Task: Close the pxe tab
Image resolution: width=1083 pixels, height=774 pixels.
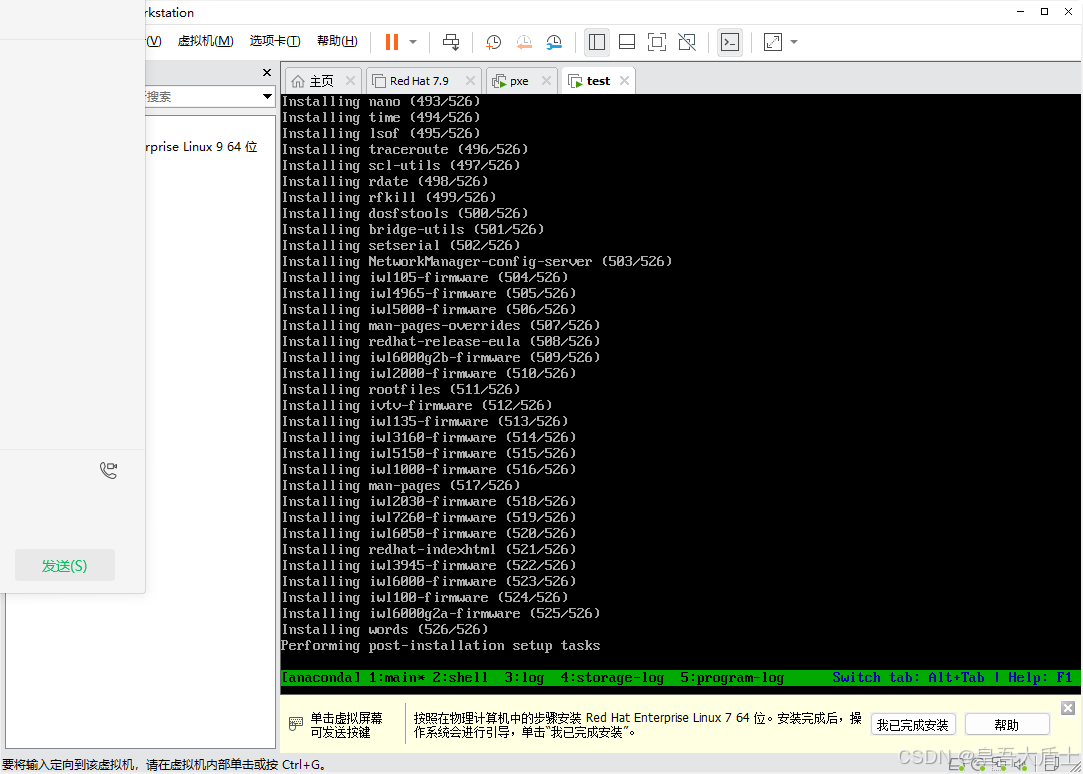Action: click(x=546, y=81)
